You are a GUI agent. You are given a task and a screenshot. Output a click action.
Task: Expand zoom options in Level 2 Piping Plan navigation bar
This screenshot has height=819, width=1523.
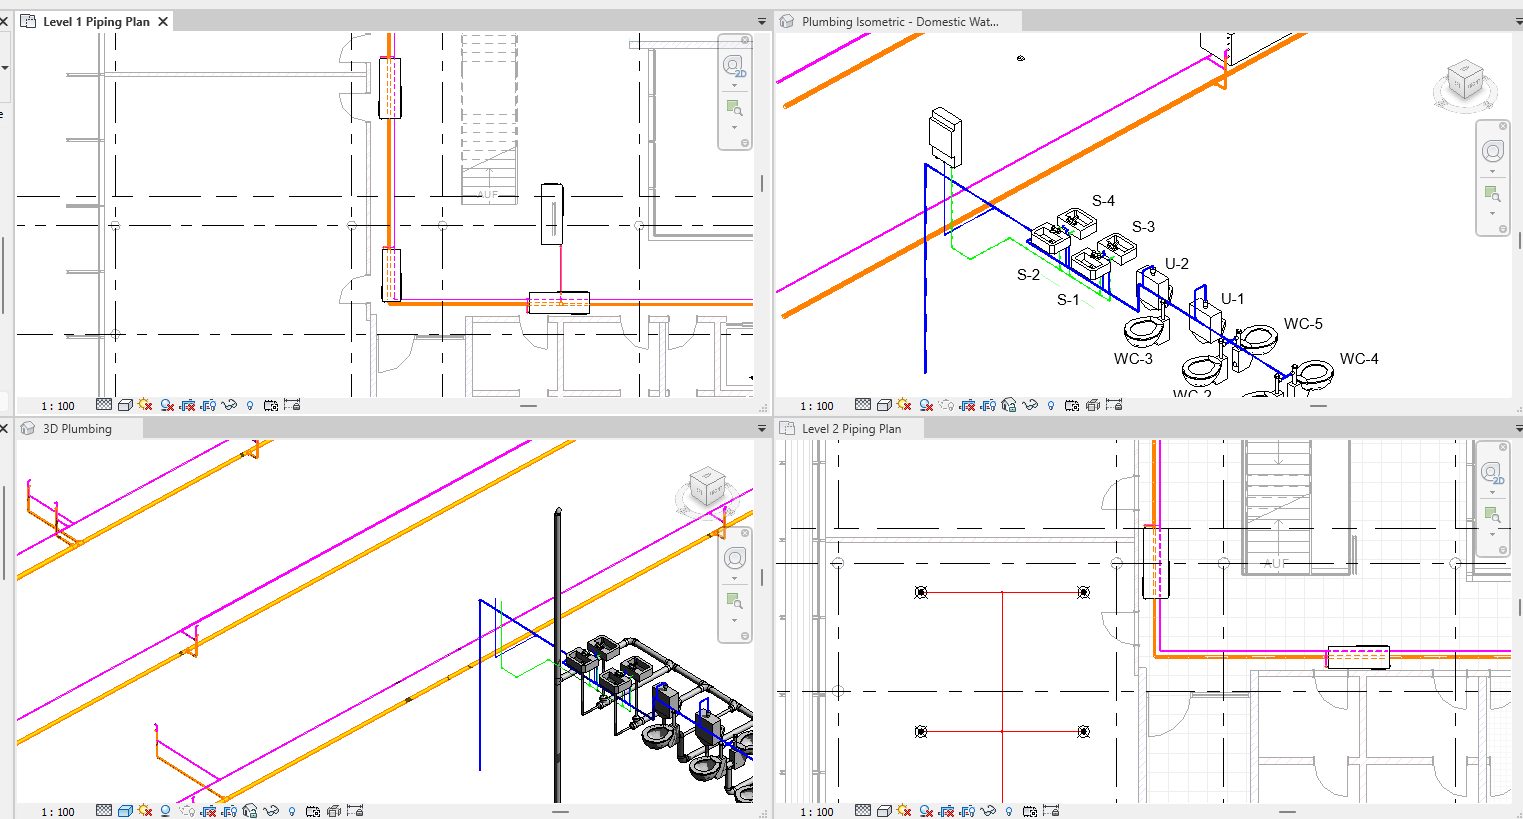pyautogui.click(x=1493, y=533)
